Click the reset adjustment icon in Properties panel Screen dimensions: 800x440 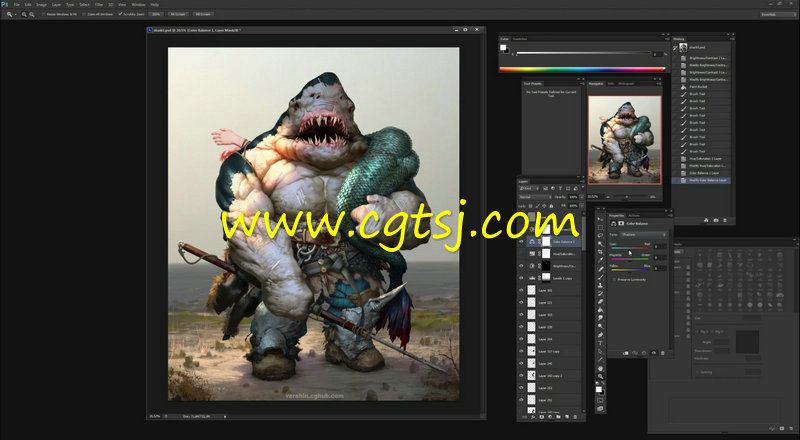click(644, 353)
